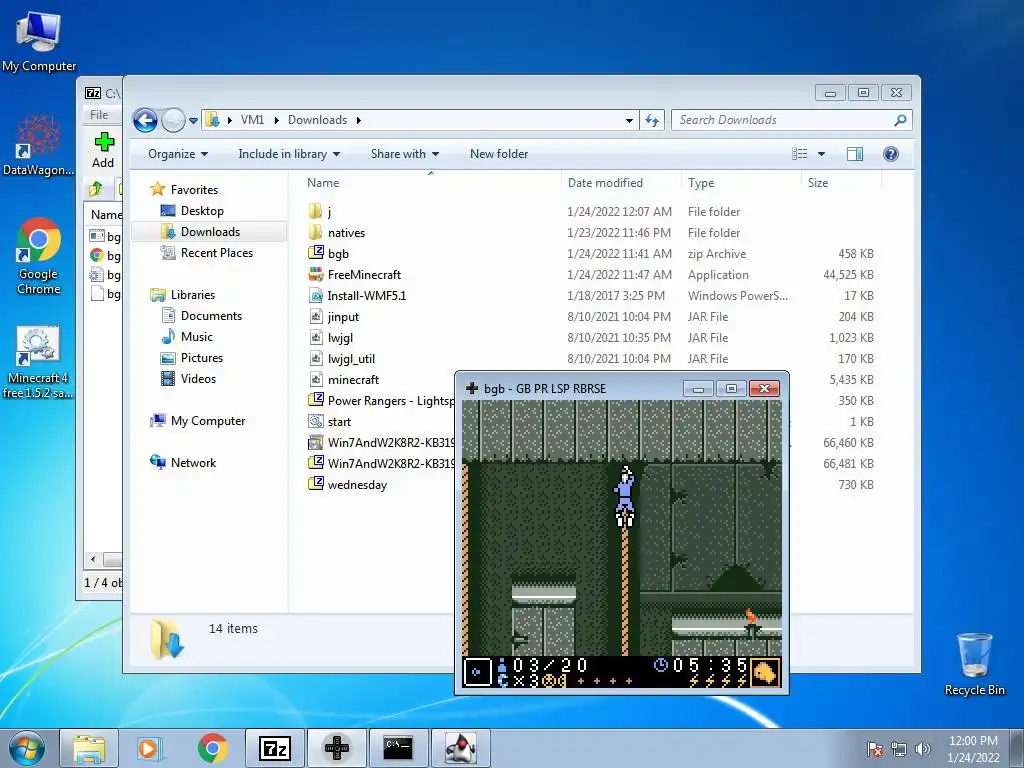Open Windows Media Player from taskbar
1024x768 pixels.
[x=150, y=748]
